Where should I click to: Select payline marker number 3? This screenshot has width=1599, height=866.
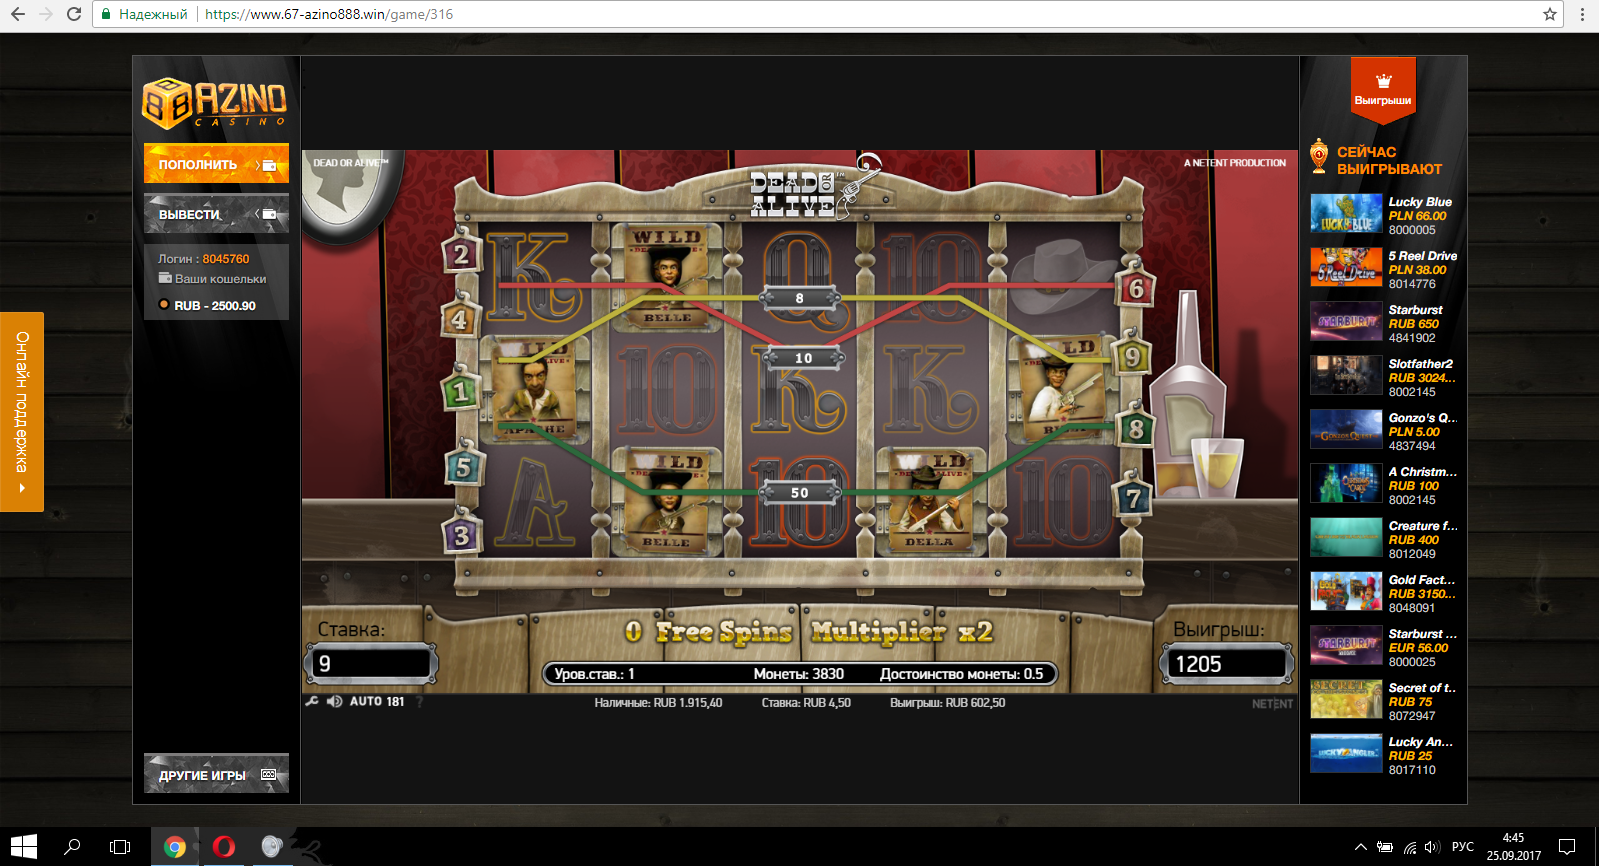[461, 535]
